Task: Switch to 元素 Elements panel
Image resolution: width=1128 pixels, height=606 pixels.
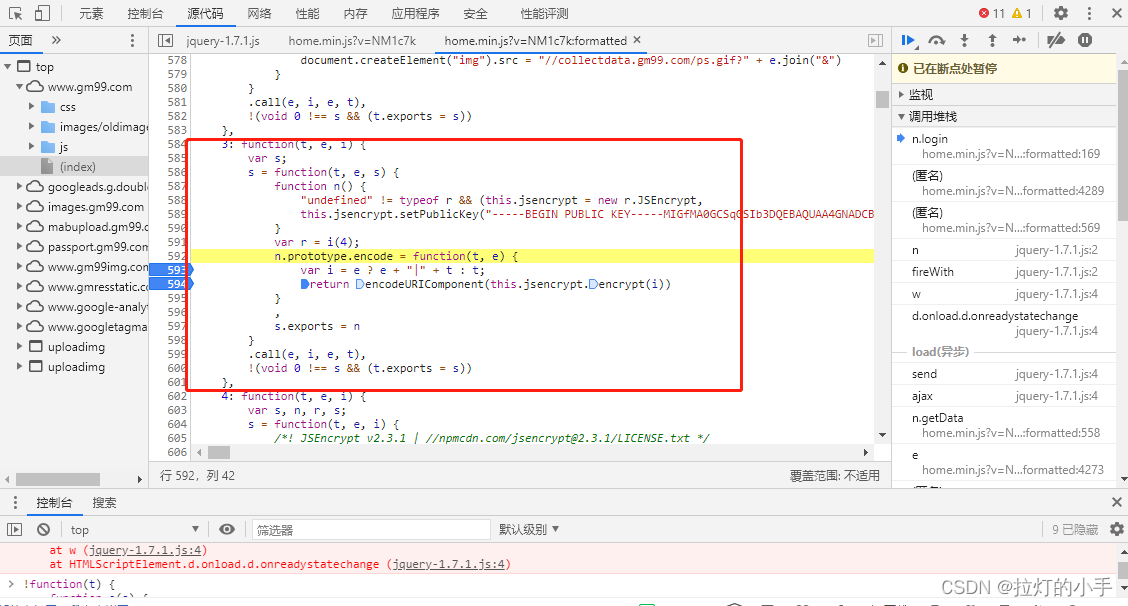Action: [x=91, y=14]
